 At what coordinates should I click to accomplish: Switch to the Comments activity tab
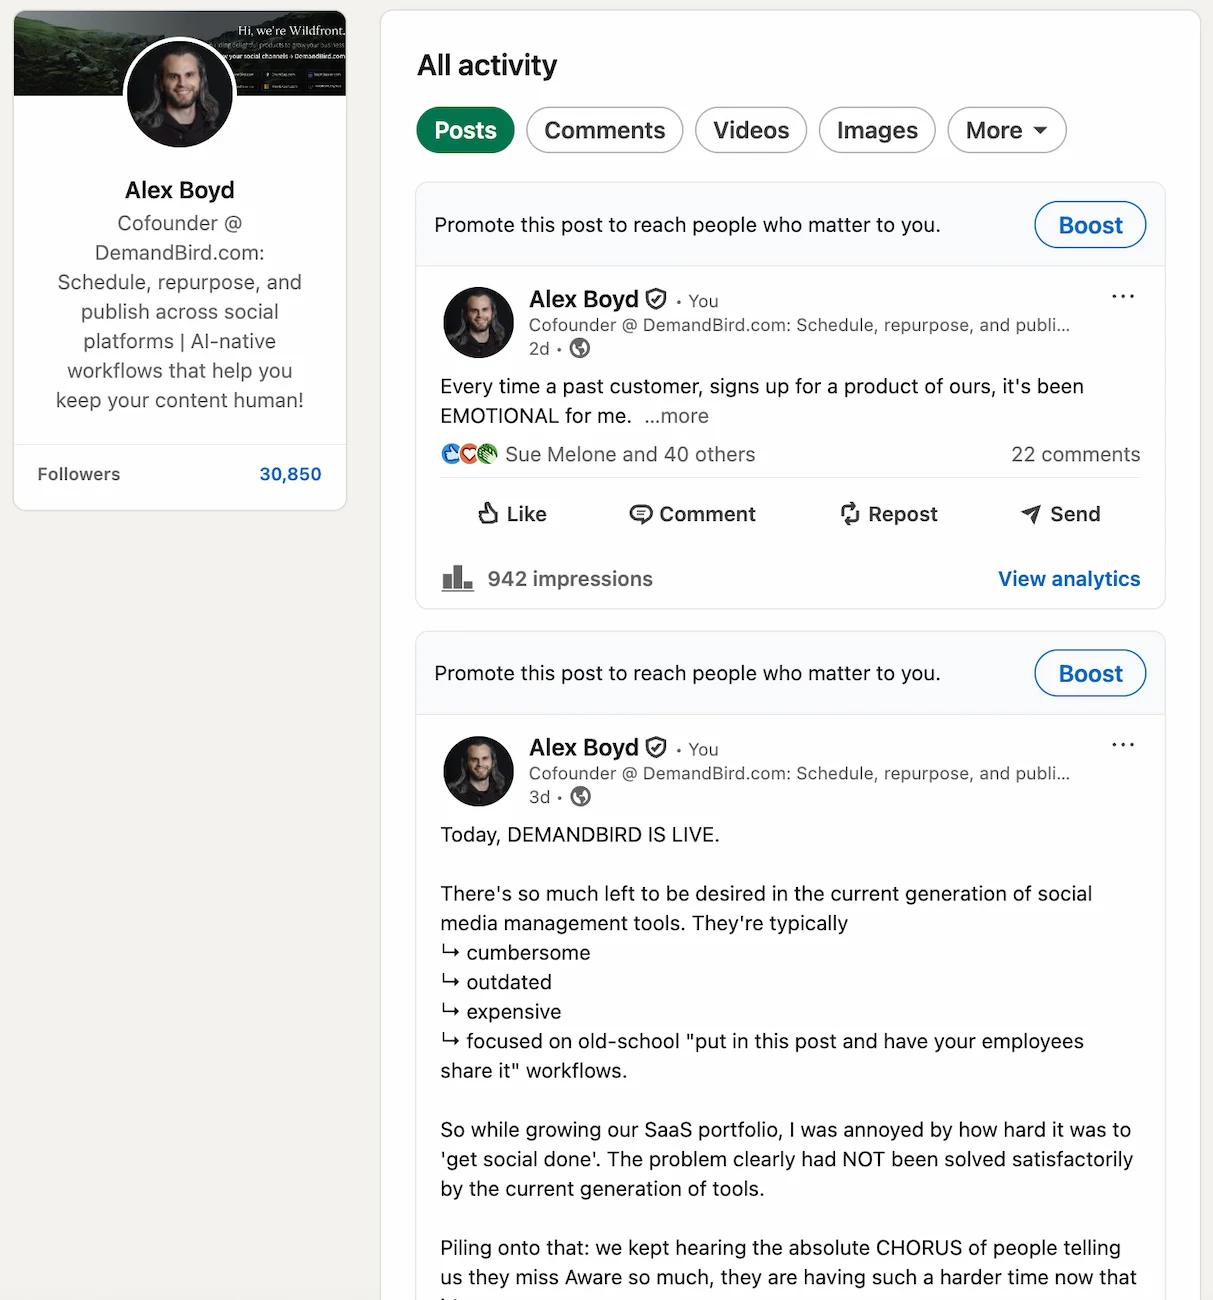pyautogui.click(x=604, y=130)
